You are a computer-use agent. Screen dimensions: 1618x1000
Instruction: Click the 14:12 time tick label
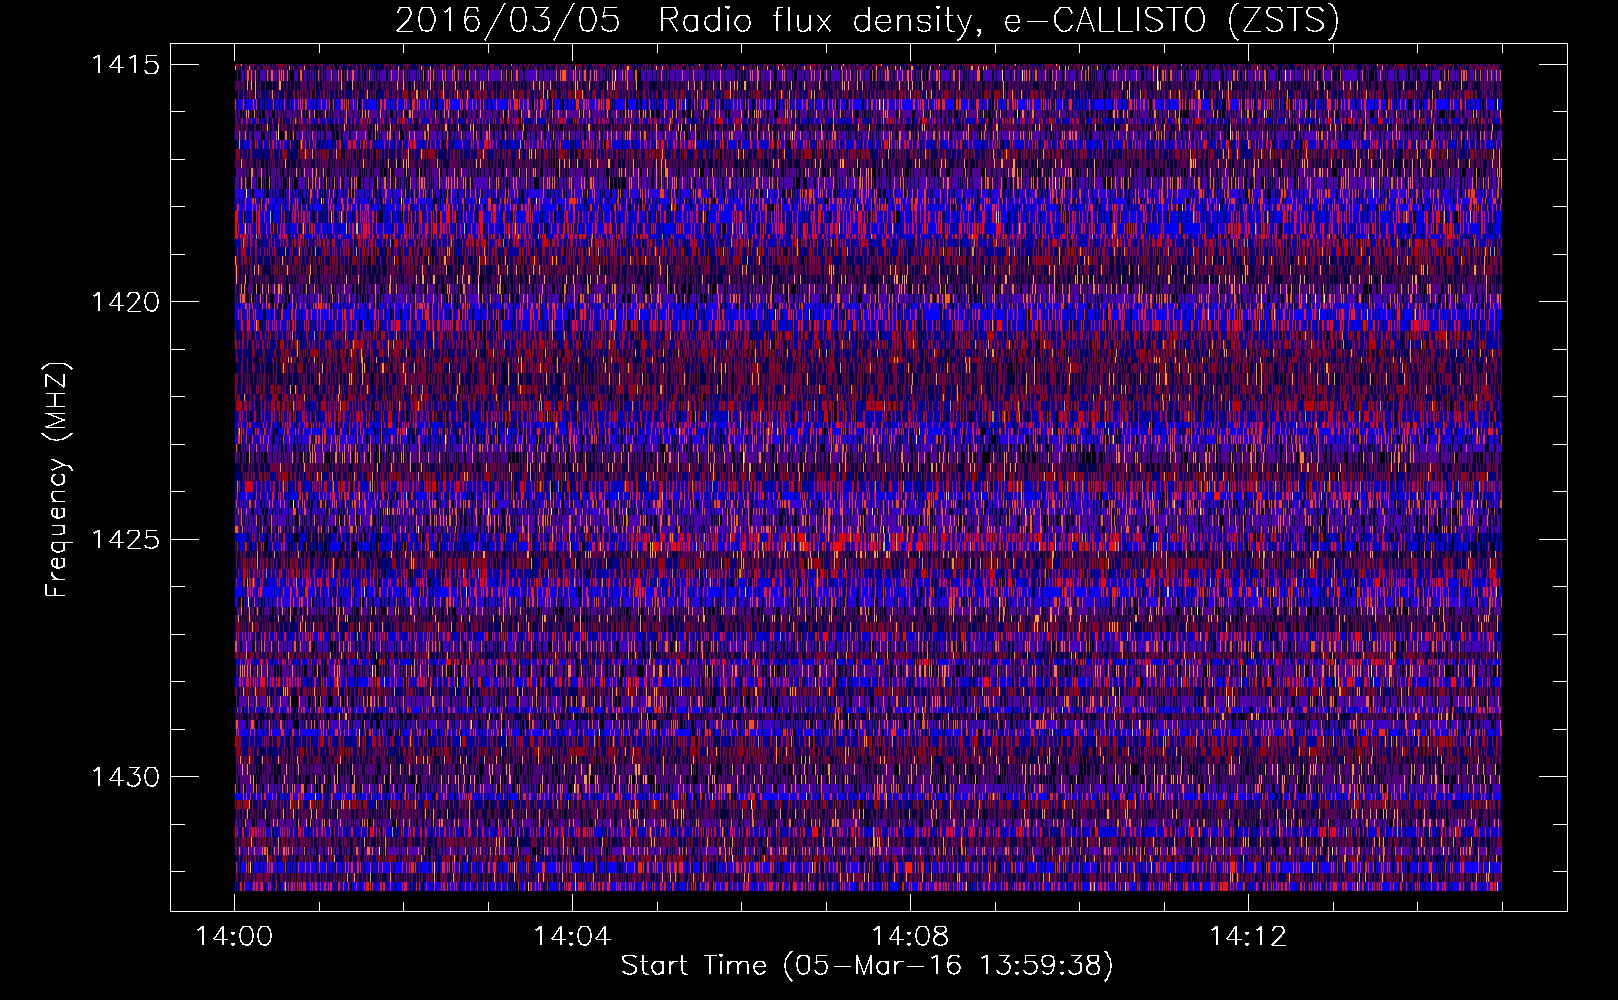1248,937
